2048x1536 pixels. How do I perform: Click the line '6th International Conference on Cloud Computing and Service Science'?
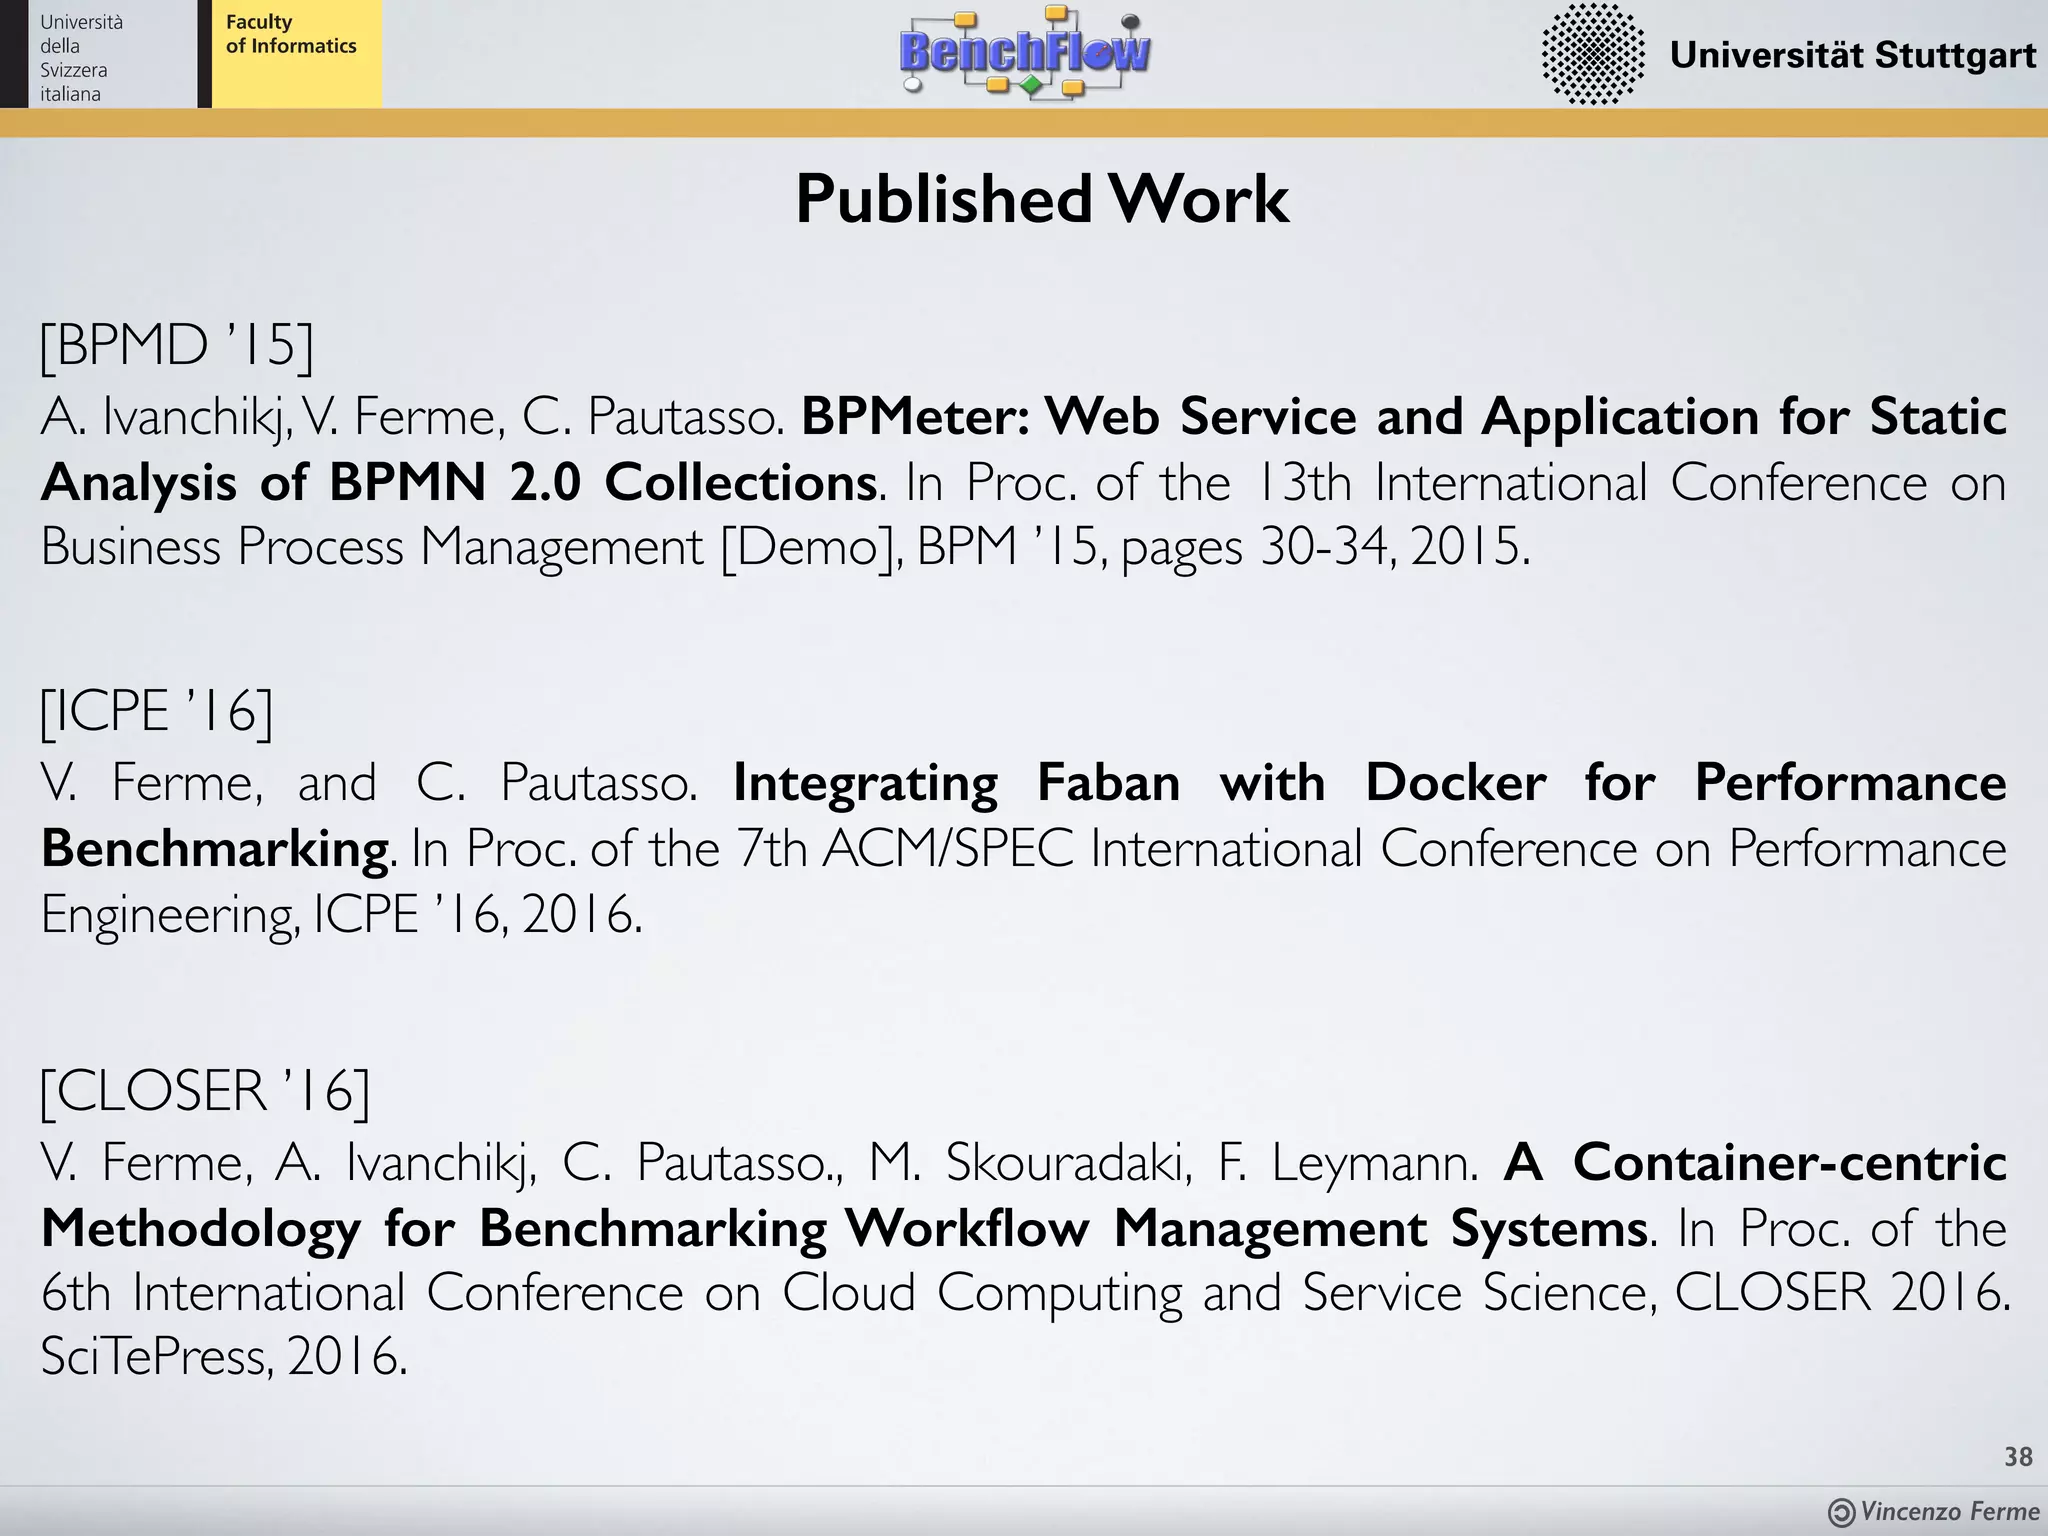pos(849,1292)
